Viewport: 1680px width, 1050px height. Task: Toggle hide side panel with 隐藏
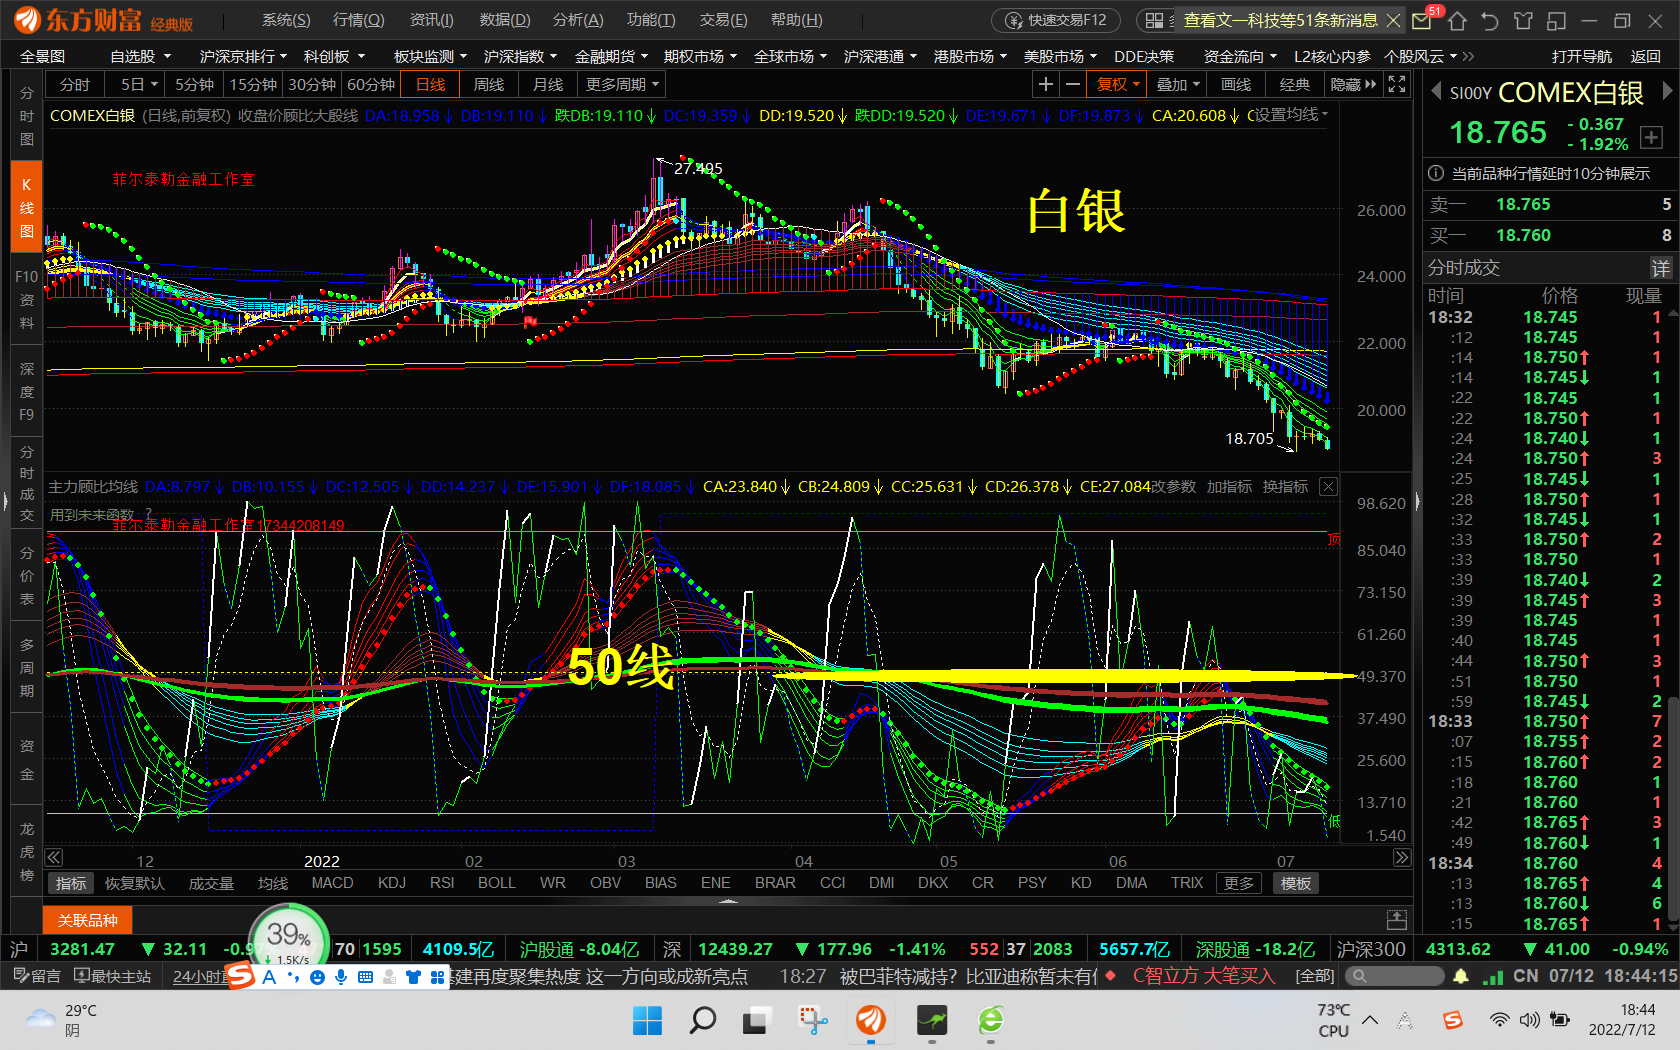click(x=1353, y=85)
